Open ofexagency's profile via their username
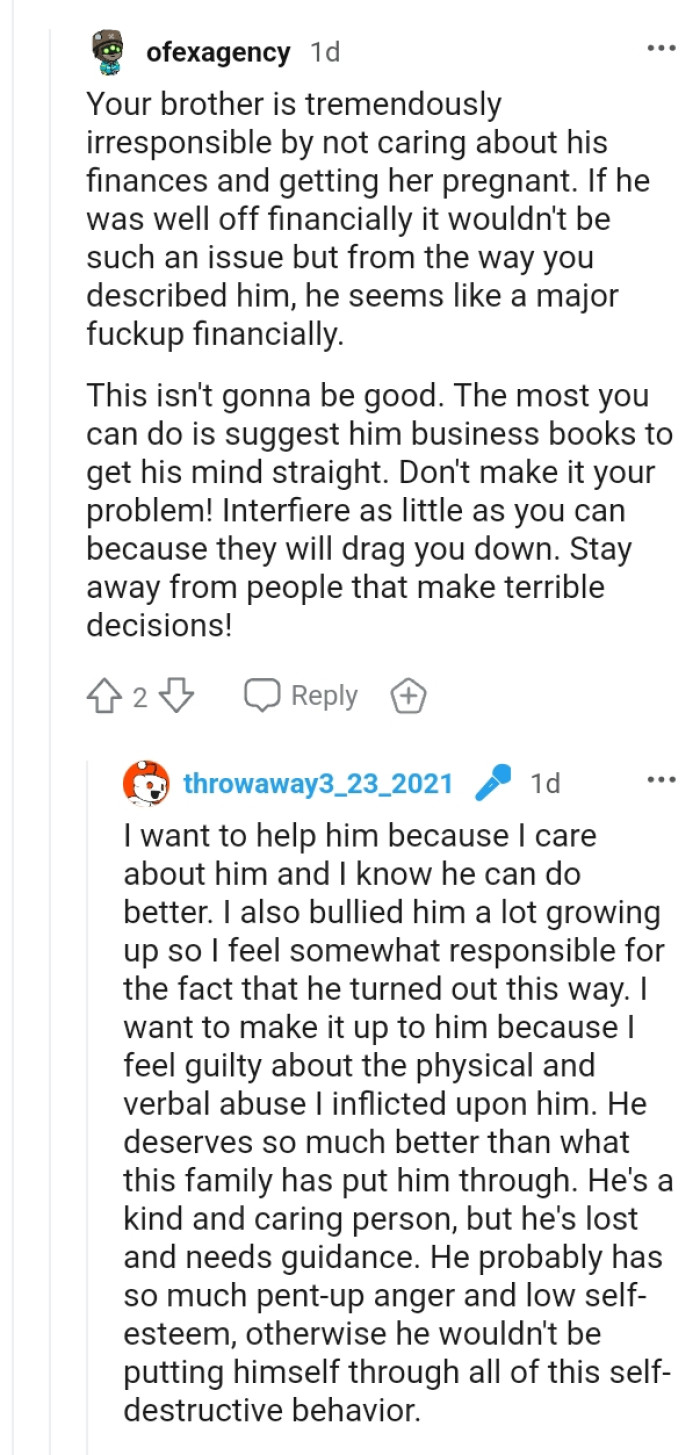700x1455 pixels. (x=218, y=51)
